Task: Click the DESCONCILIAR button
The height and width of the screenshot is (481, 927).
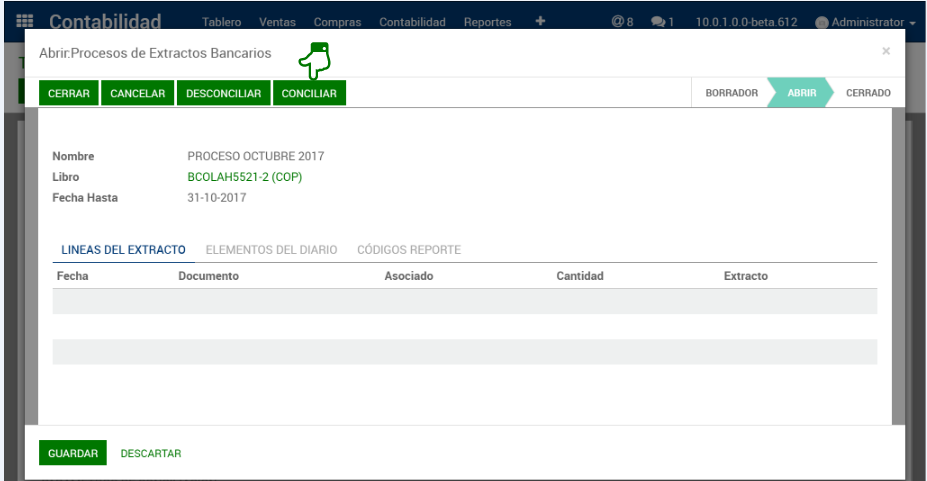Action: (x=223, y=94)
